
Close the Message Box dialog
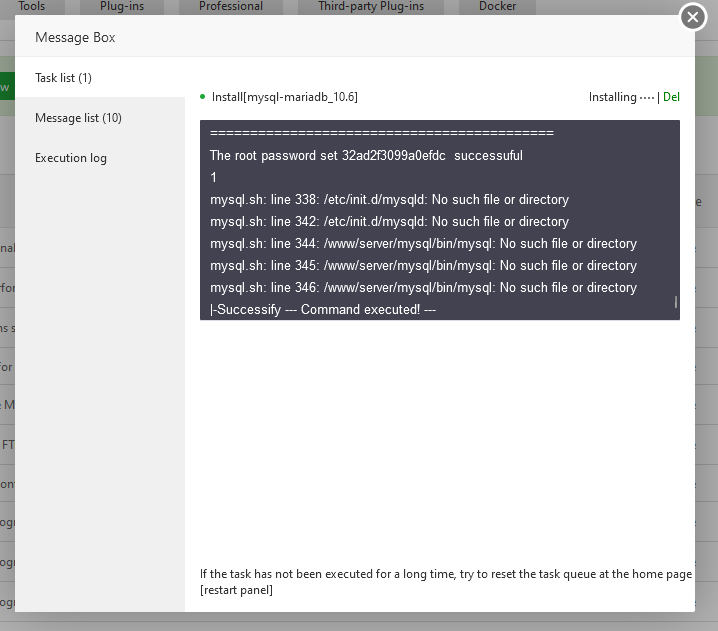(x=692, y=18)
